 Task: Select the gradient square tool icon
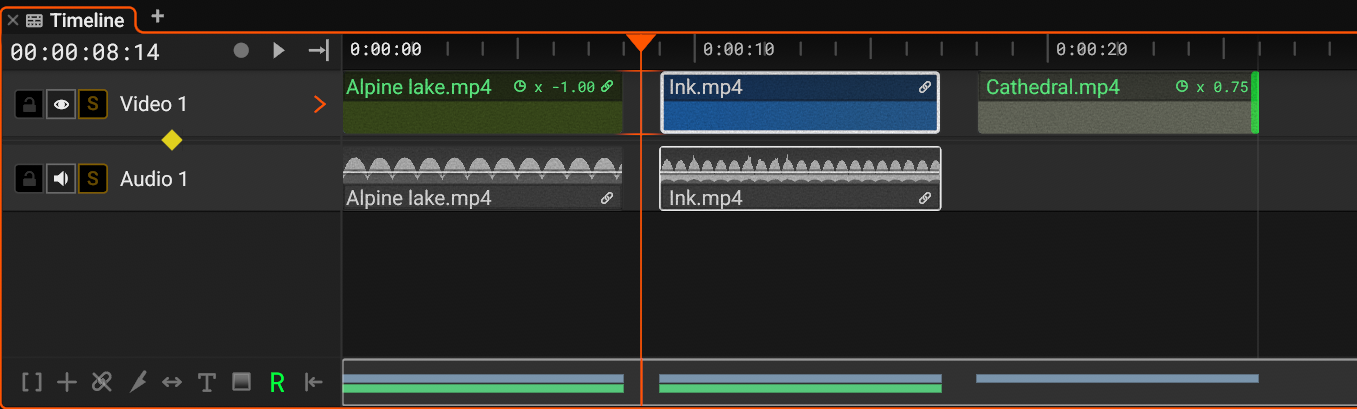pyautogui.click(x=241, y=381)
